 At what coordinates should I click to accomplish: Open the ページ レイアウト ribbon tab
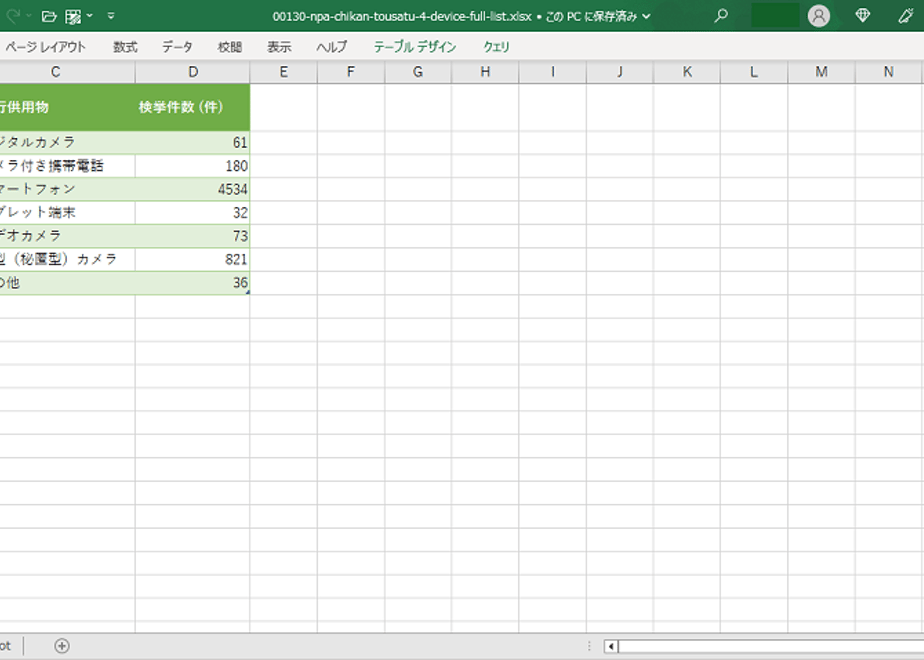(x=45, y=47)
